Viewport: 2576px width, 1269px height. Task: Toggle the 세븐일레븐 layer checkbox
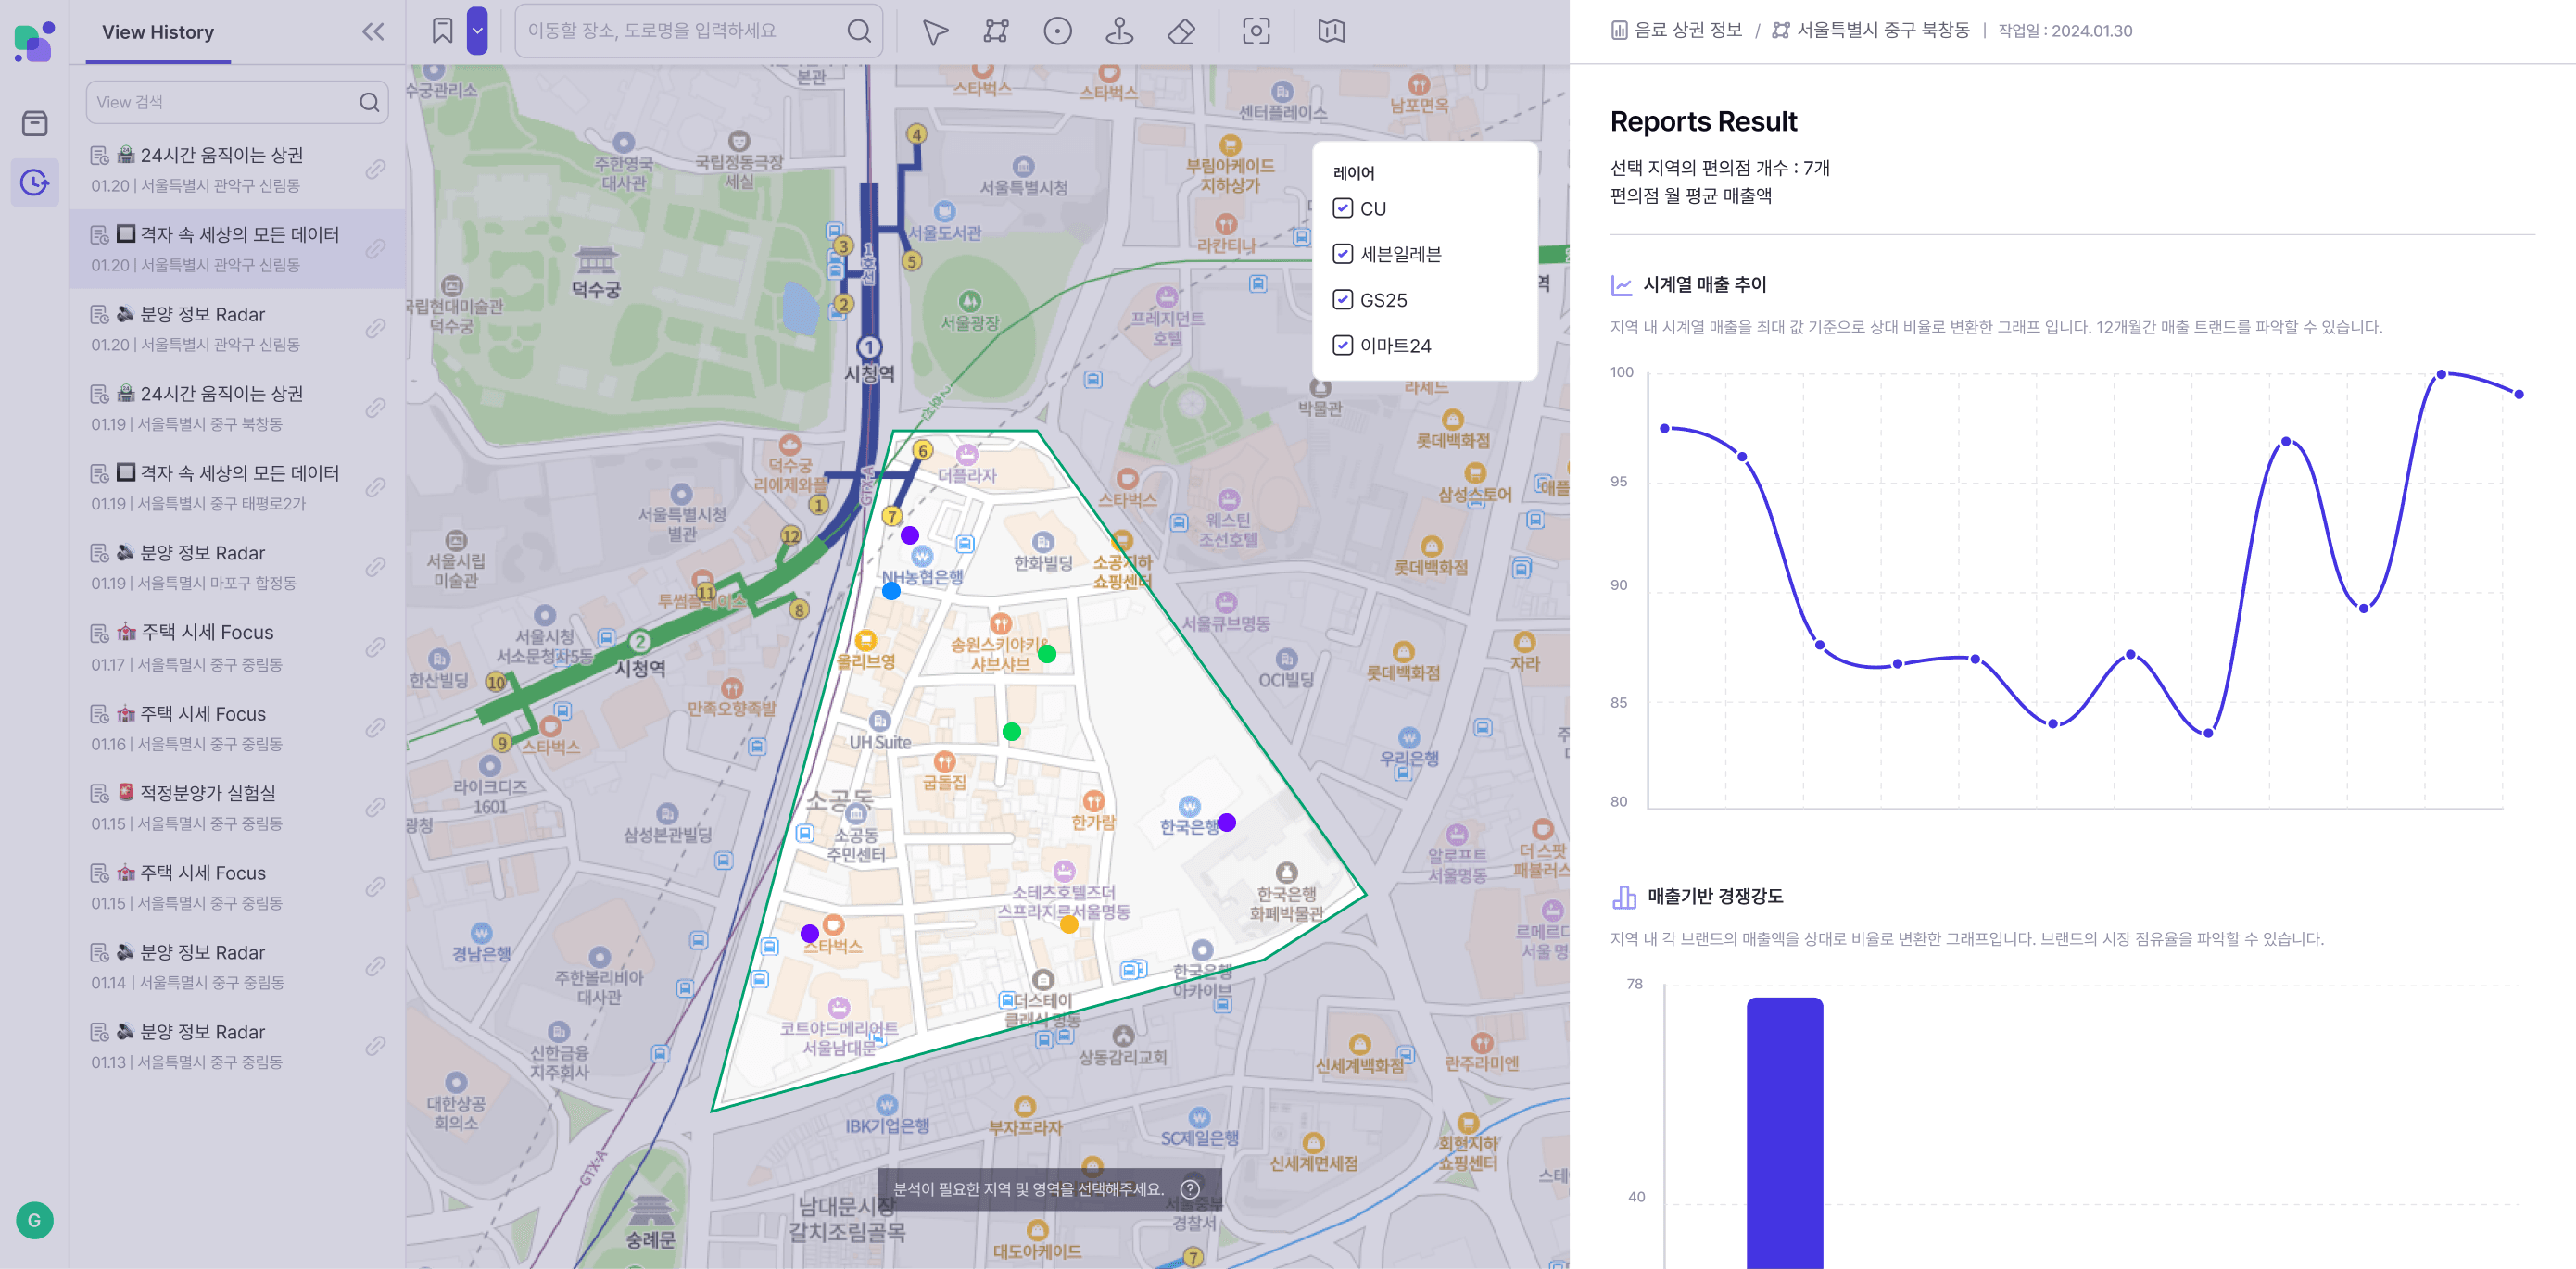[x=1343, y=254]
